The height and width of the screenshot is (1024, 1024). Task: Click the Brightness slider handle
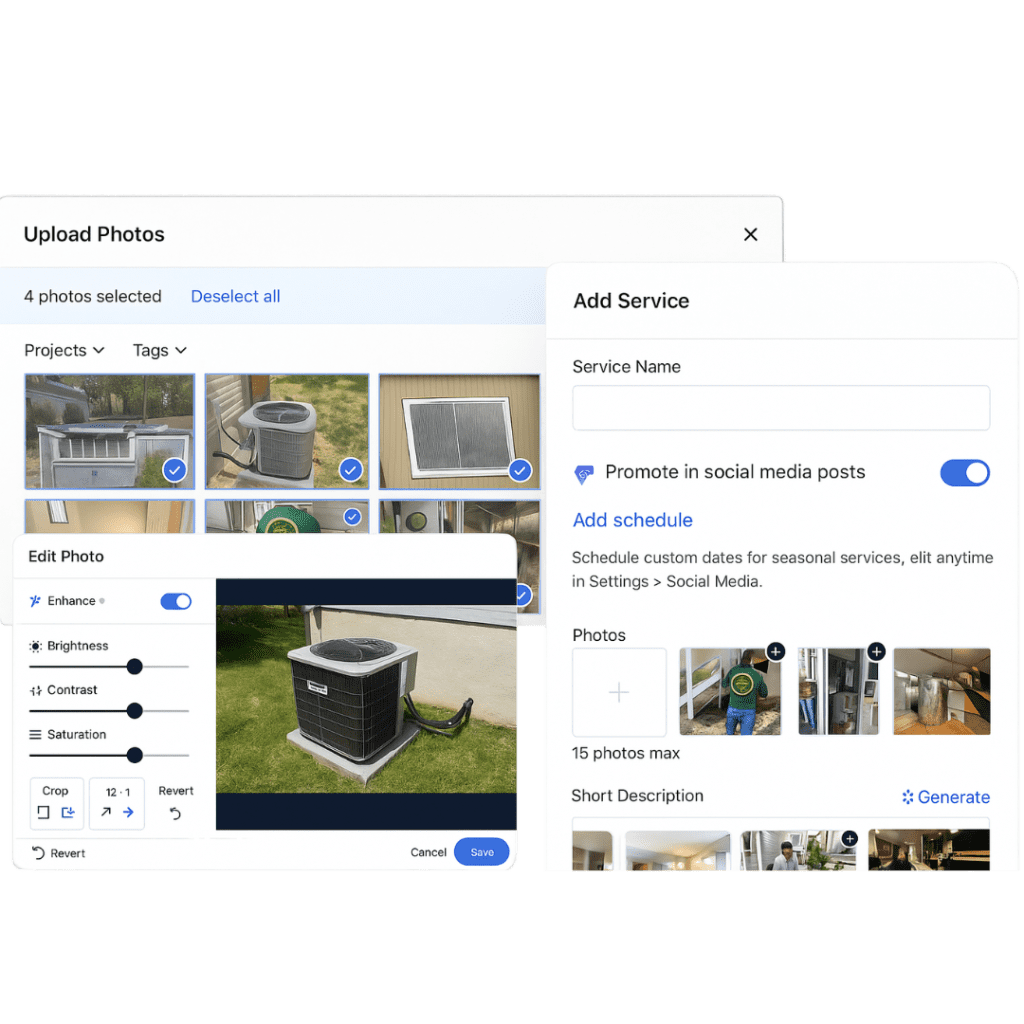pyautogui.click(x=134, y=667)
